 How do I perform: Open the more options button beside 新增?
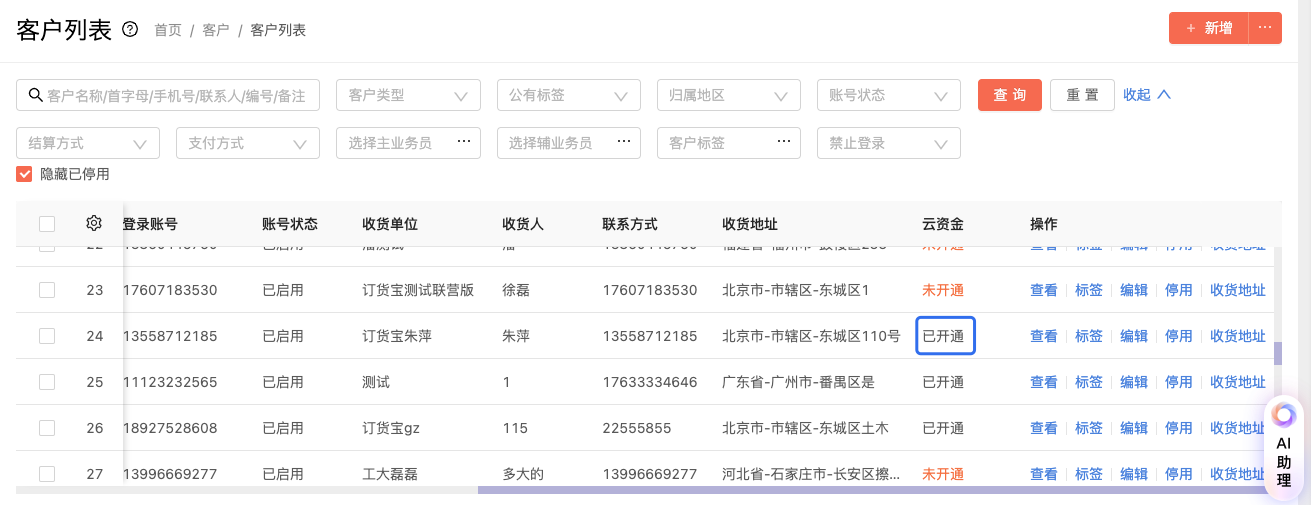tap(1265, 28)
